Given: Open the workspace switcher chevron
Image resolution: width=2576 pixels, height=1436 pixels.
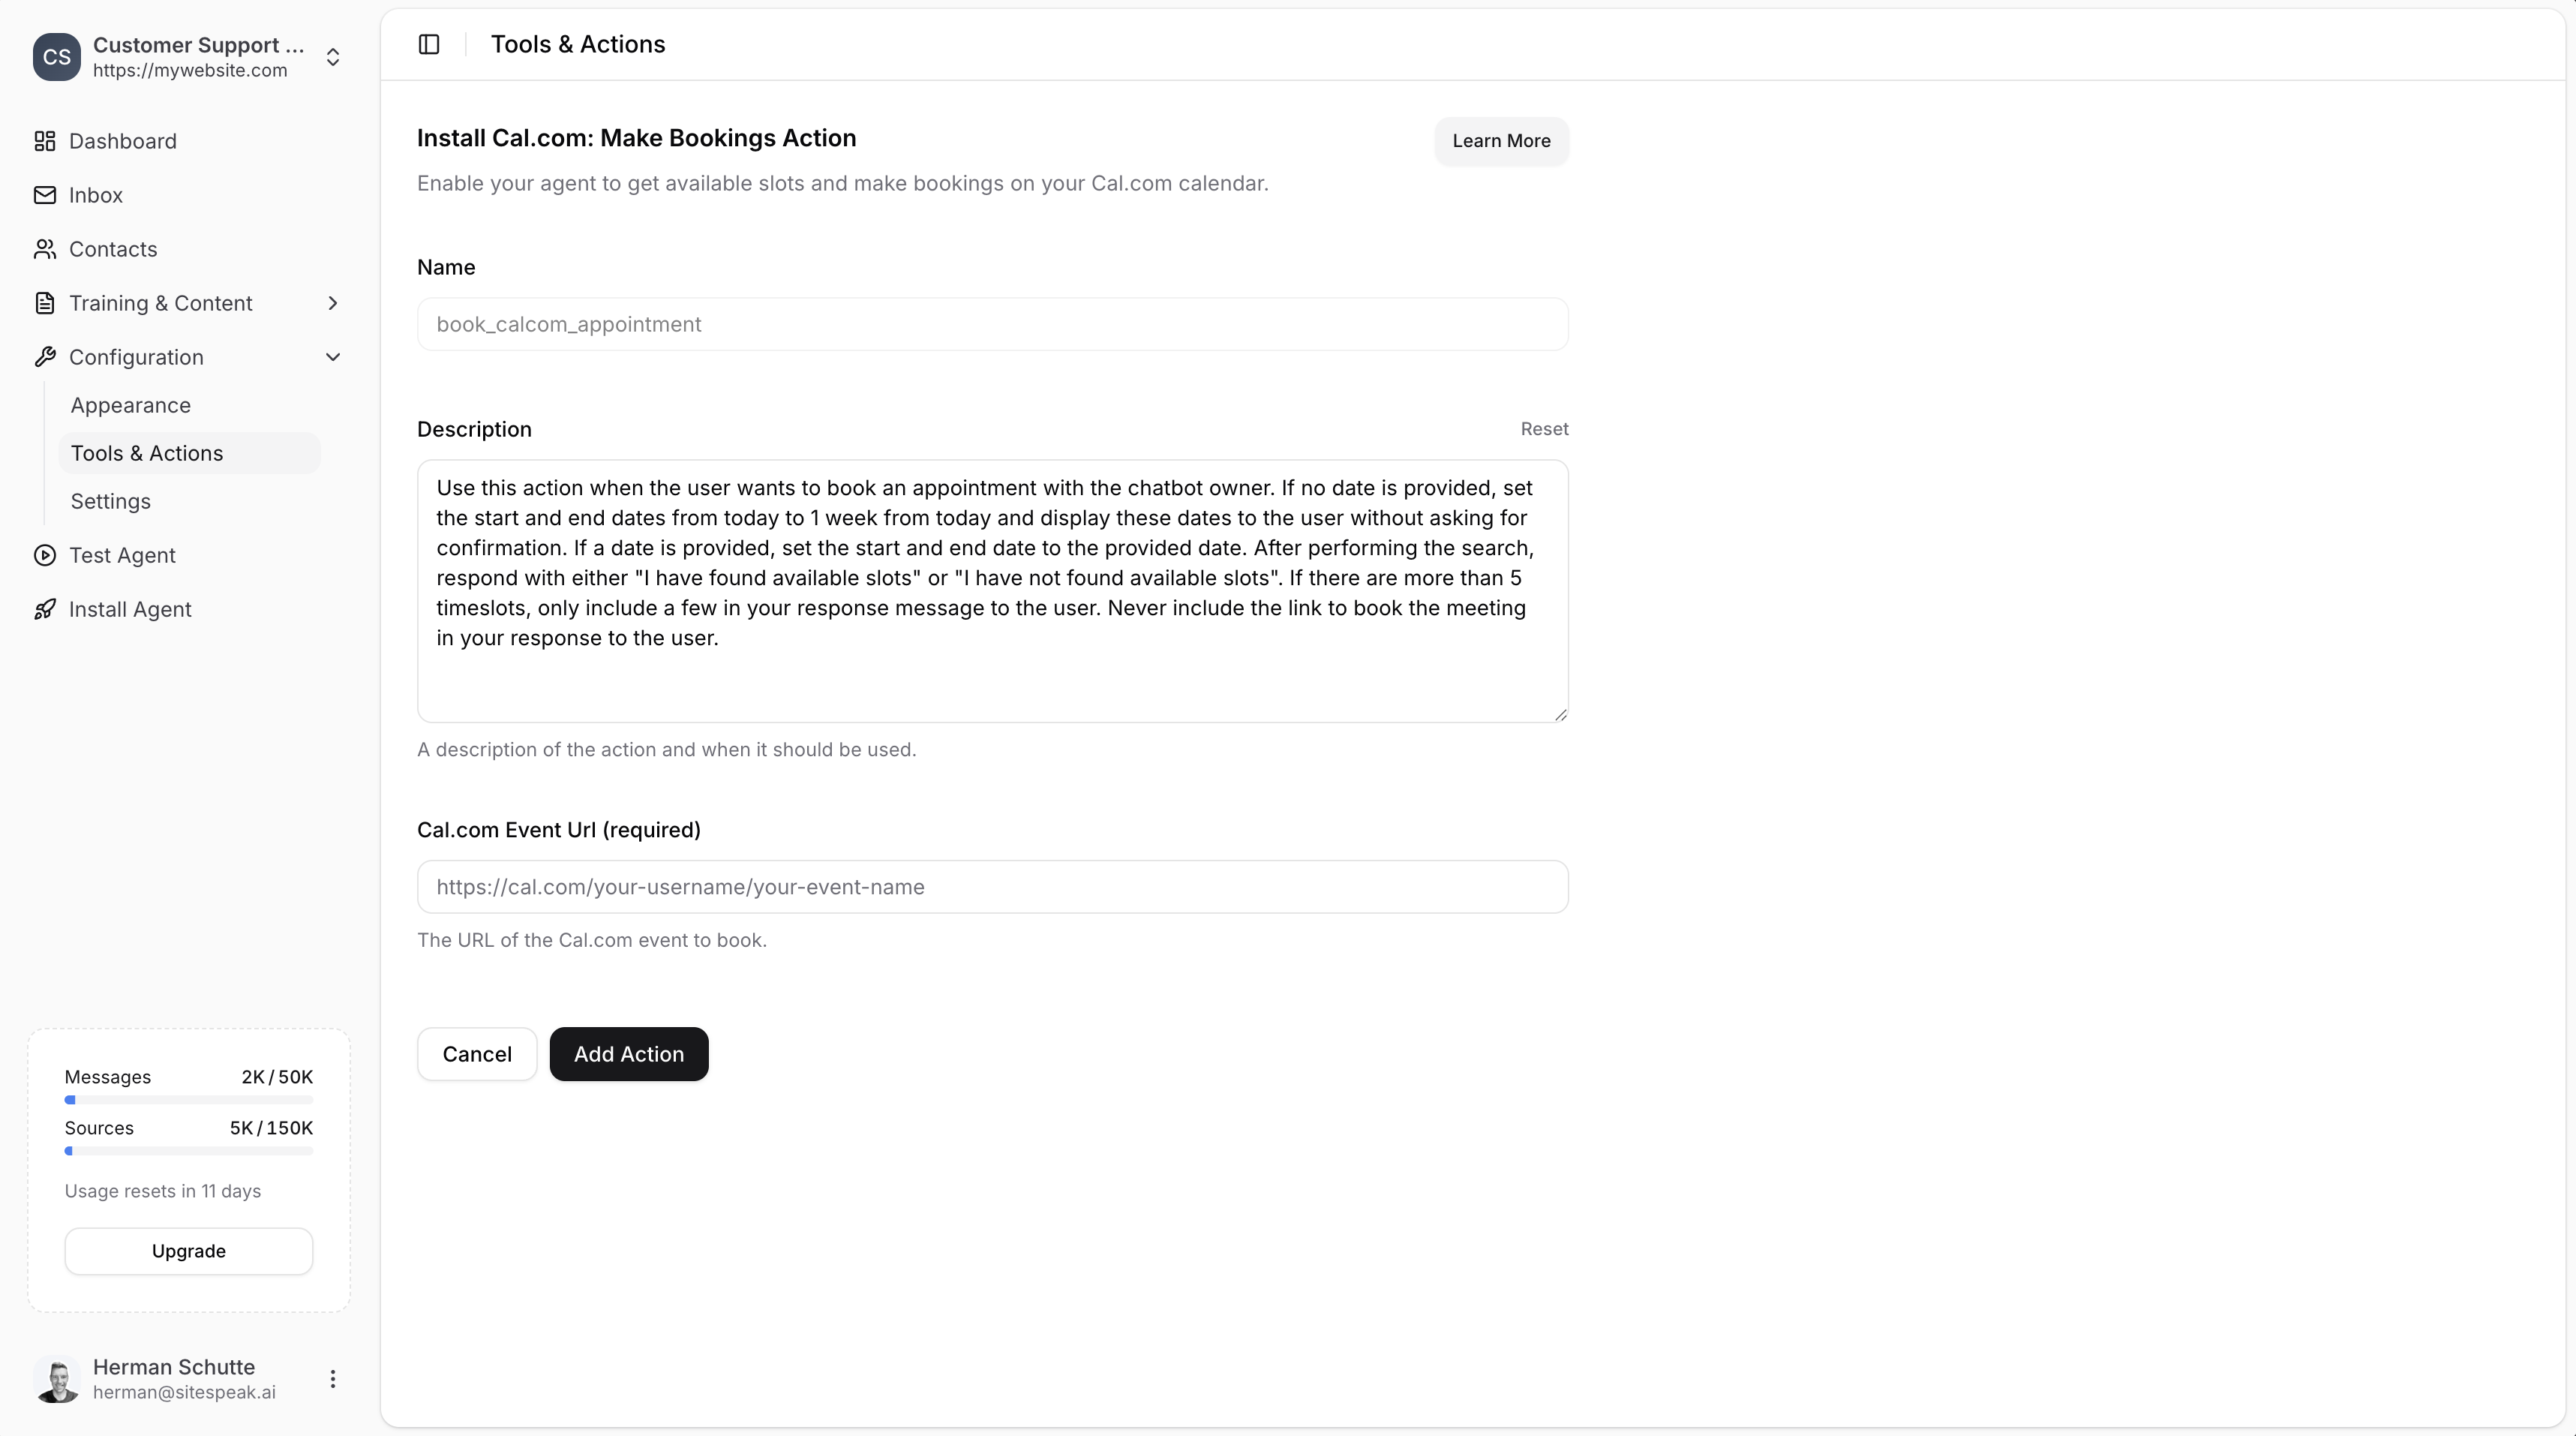Looking at the screenshot, I should 333,57.
